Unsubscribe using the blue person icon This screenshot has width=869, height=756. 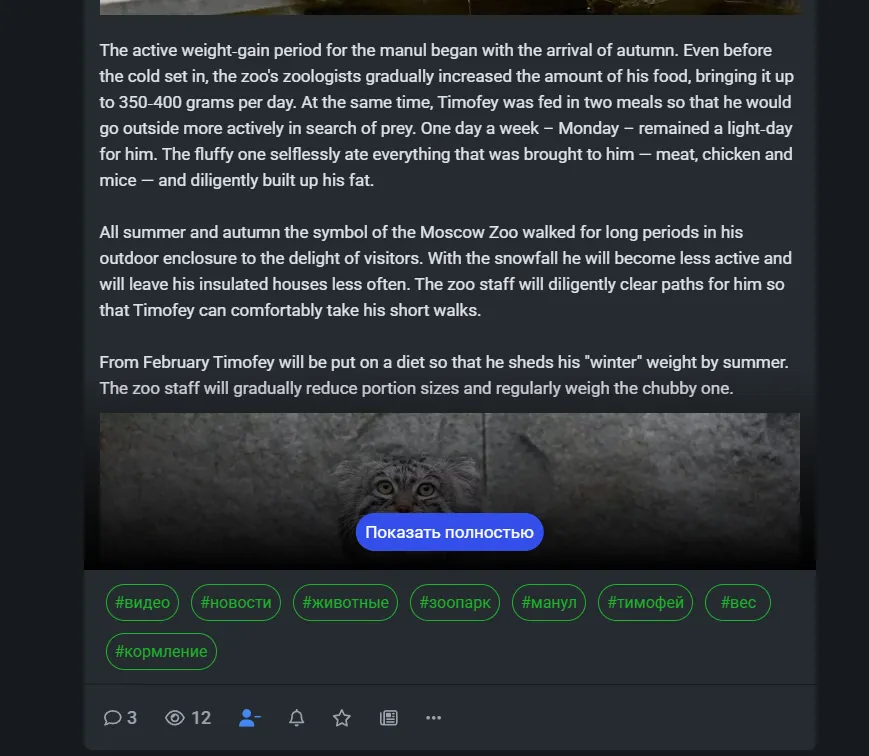coord(249,718)
